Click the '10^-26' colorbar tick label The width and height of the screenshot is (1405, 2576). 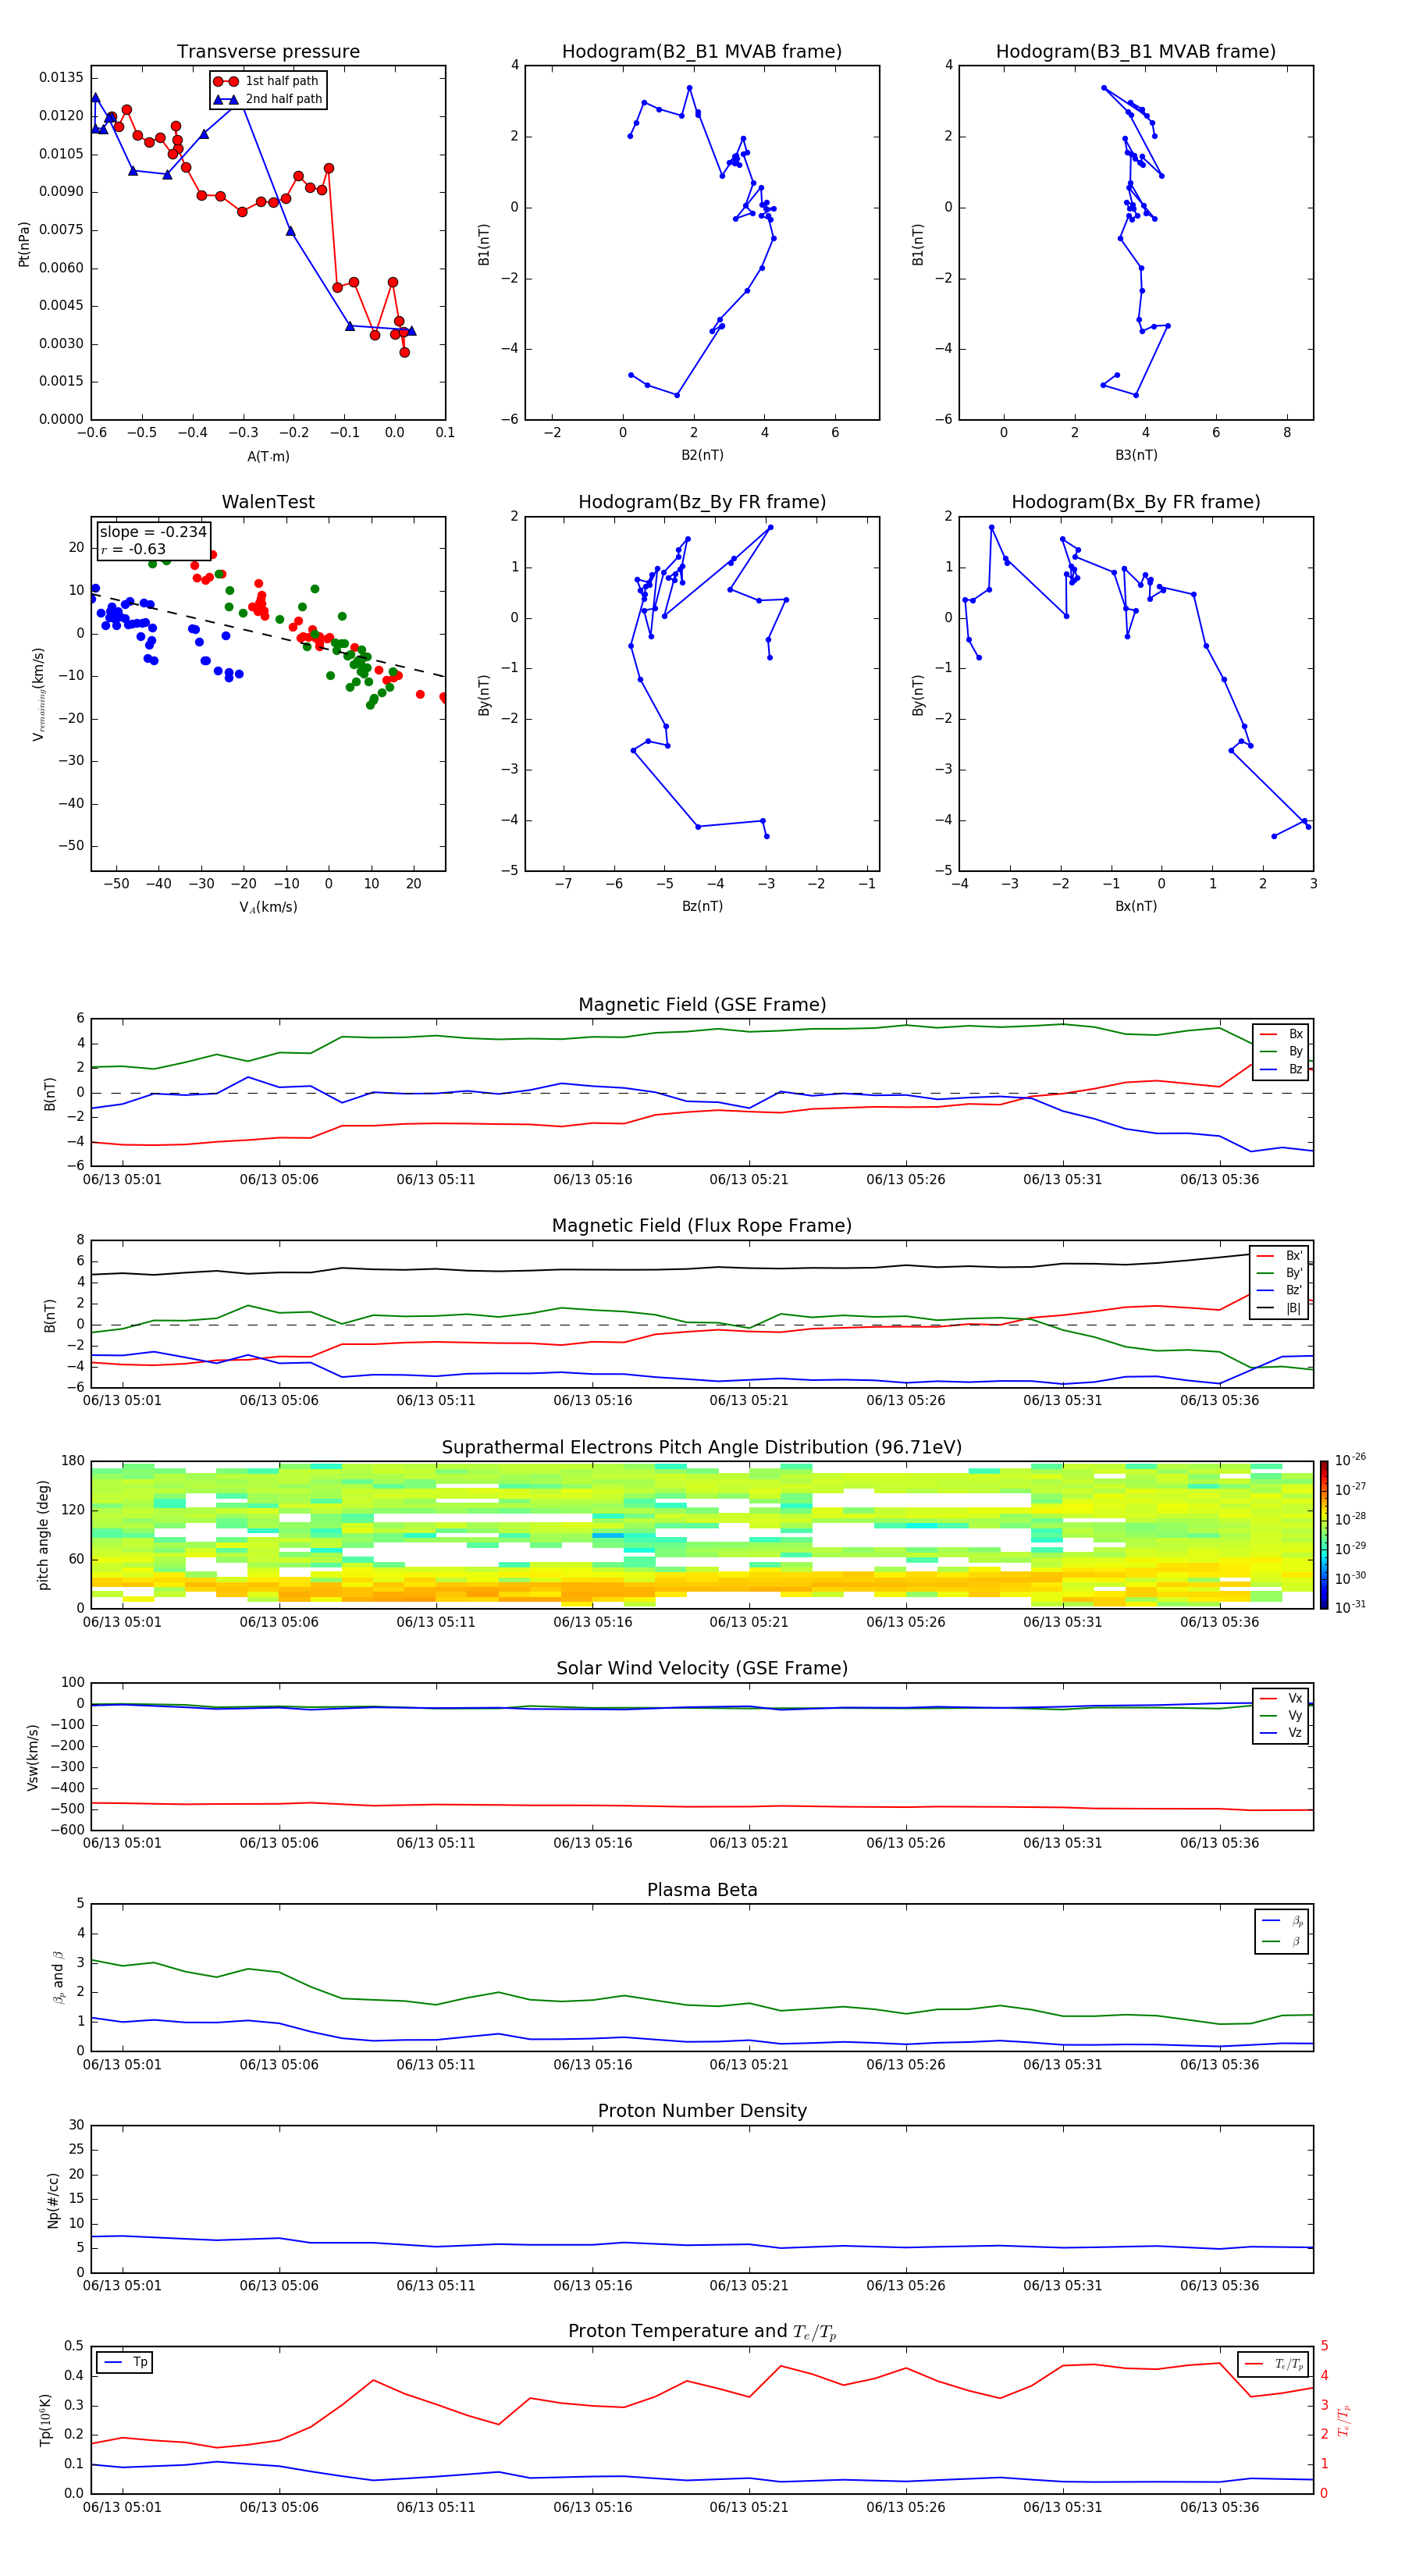pyautogui.click(x=1350, y=1460)
